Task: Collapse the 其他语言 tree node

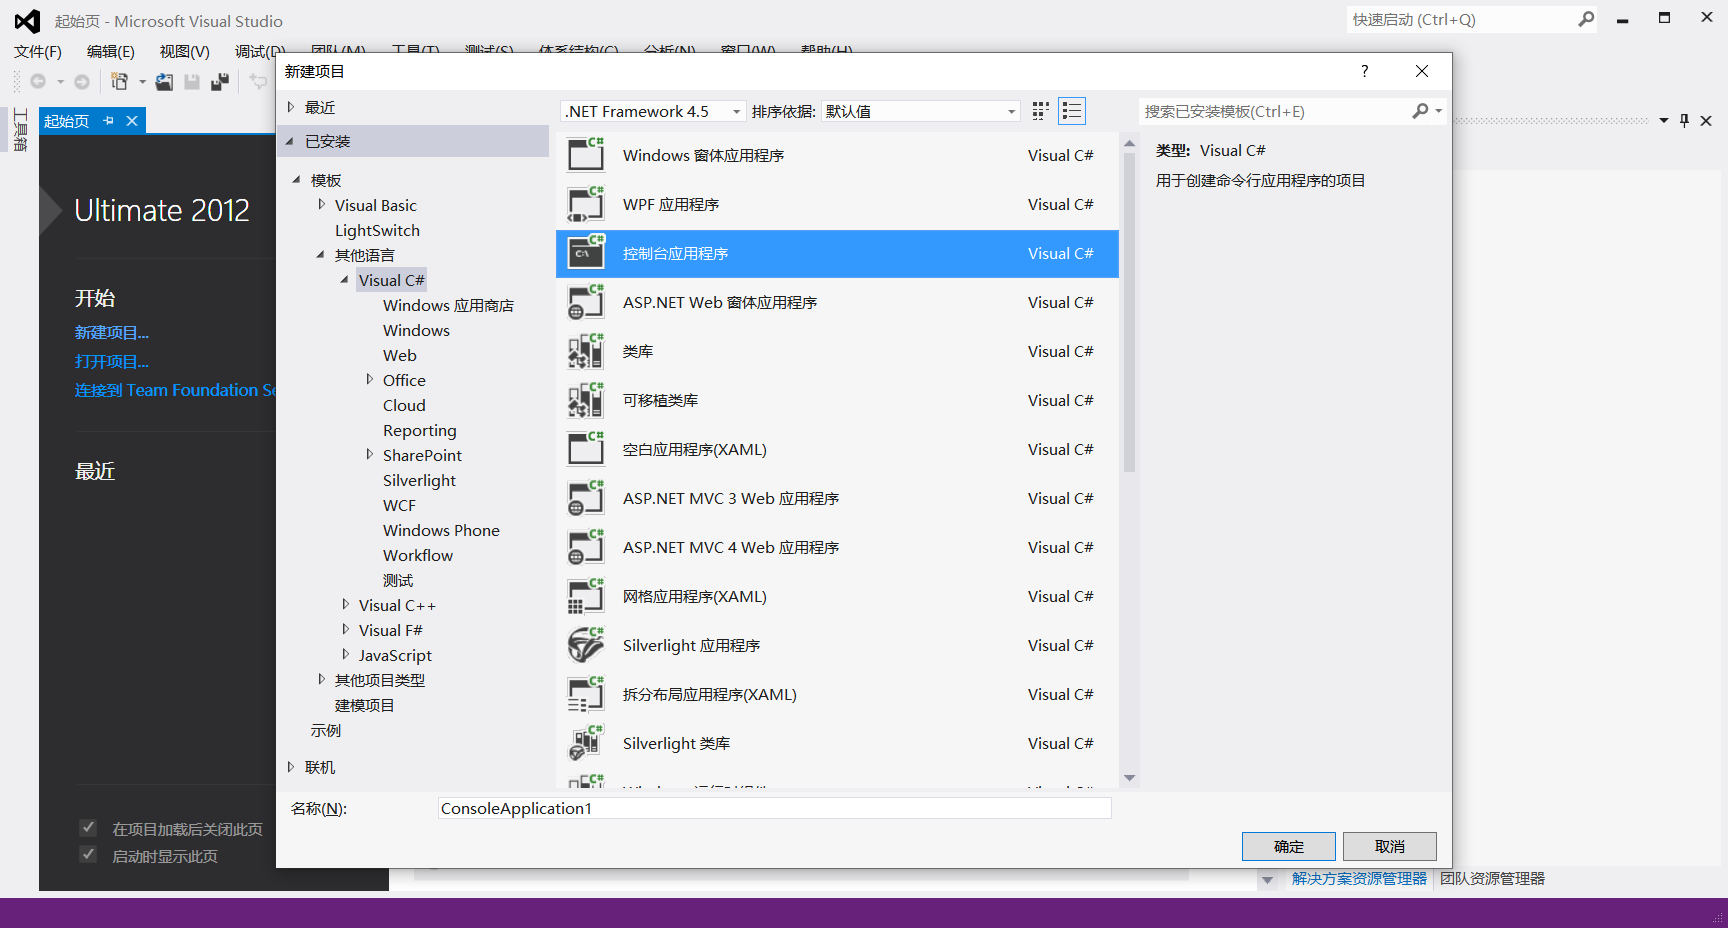Action: pos(321,255)
